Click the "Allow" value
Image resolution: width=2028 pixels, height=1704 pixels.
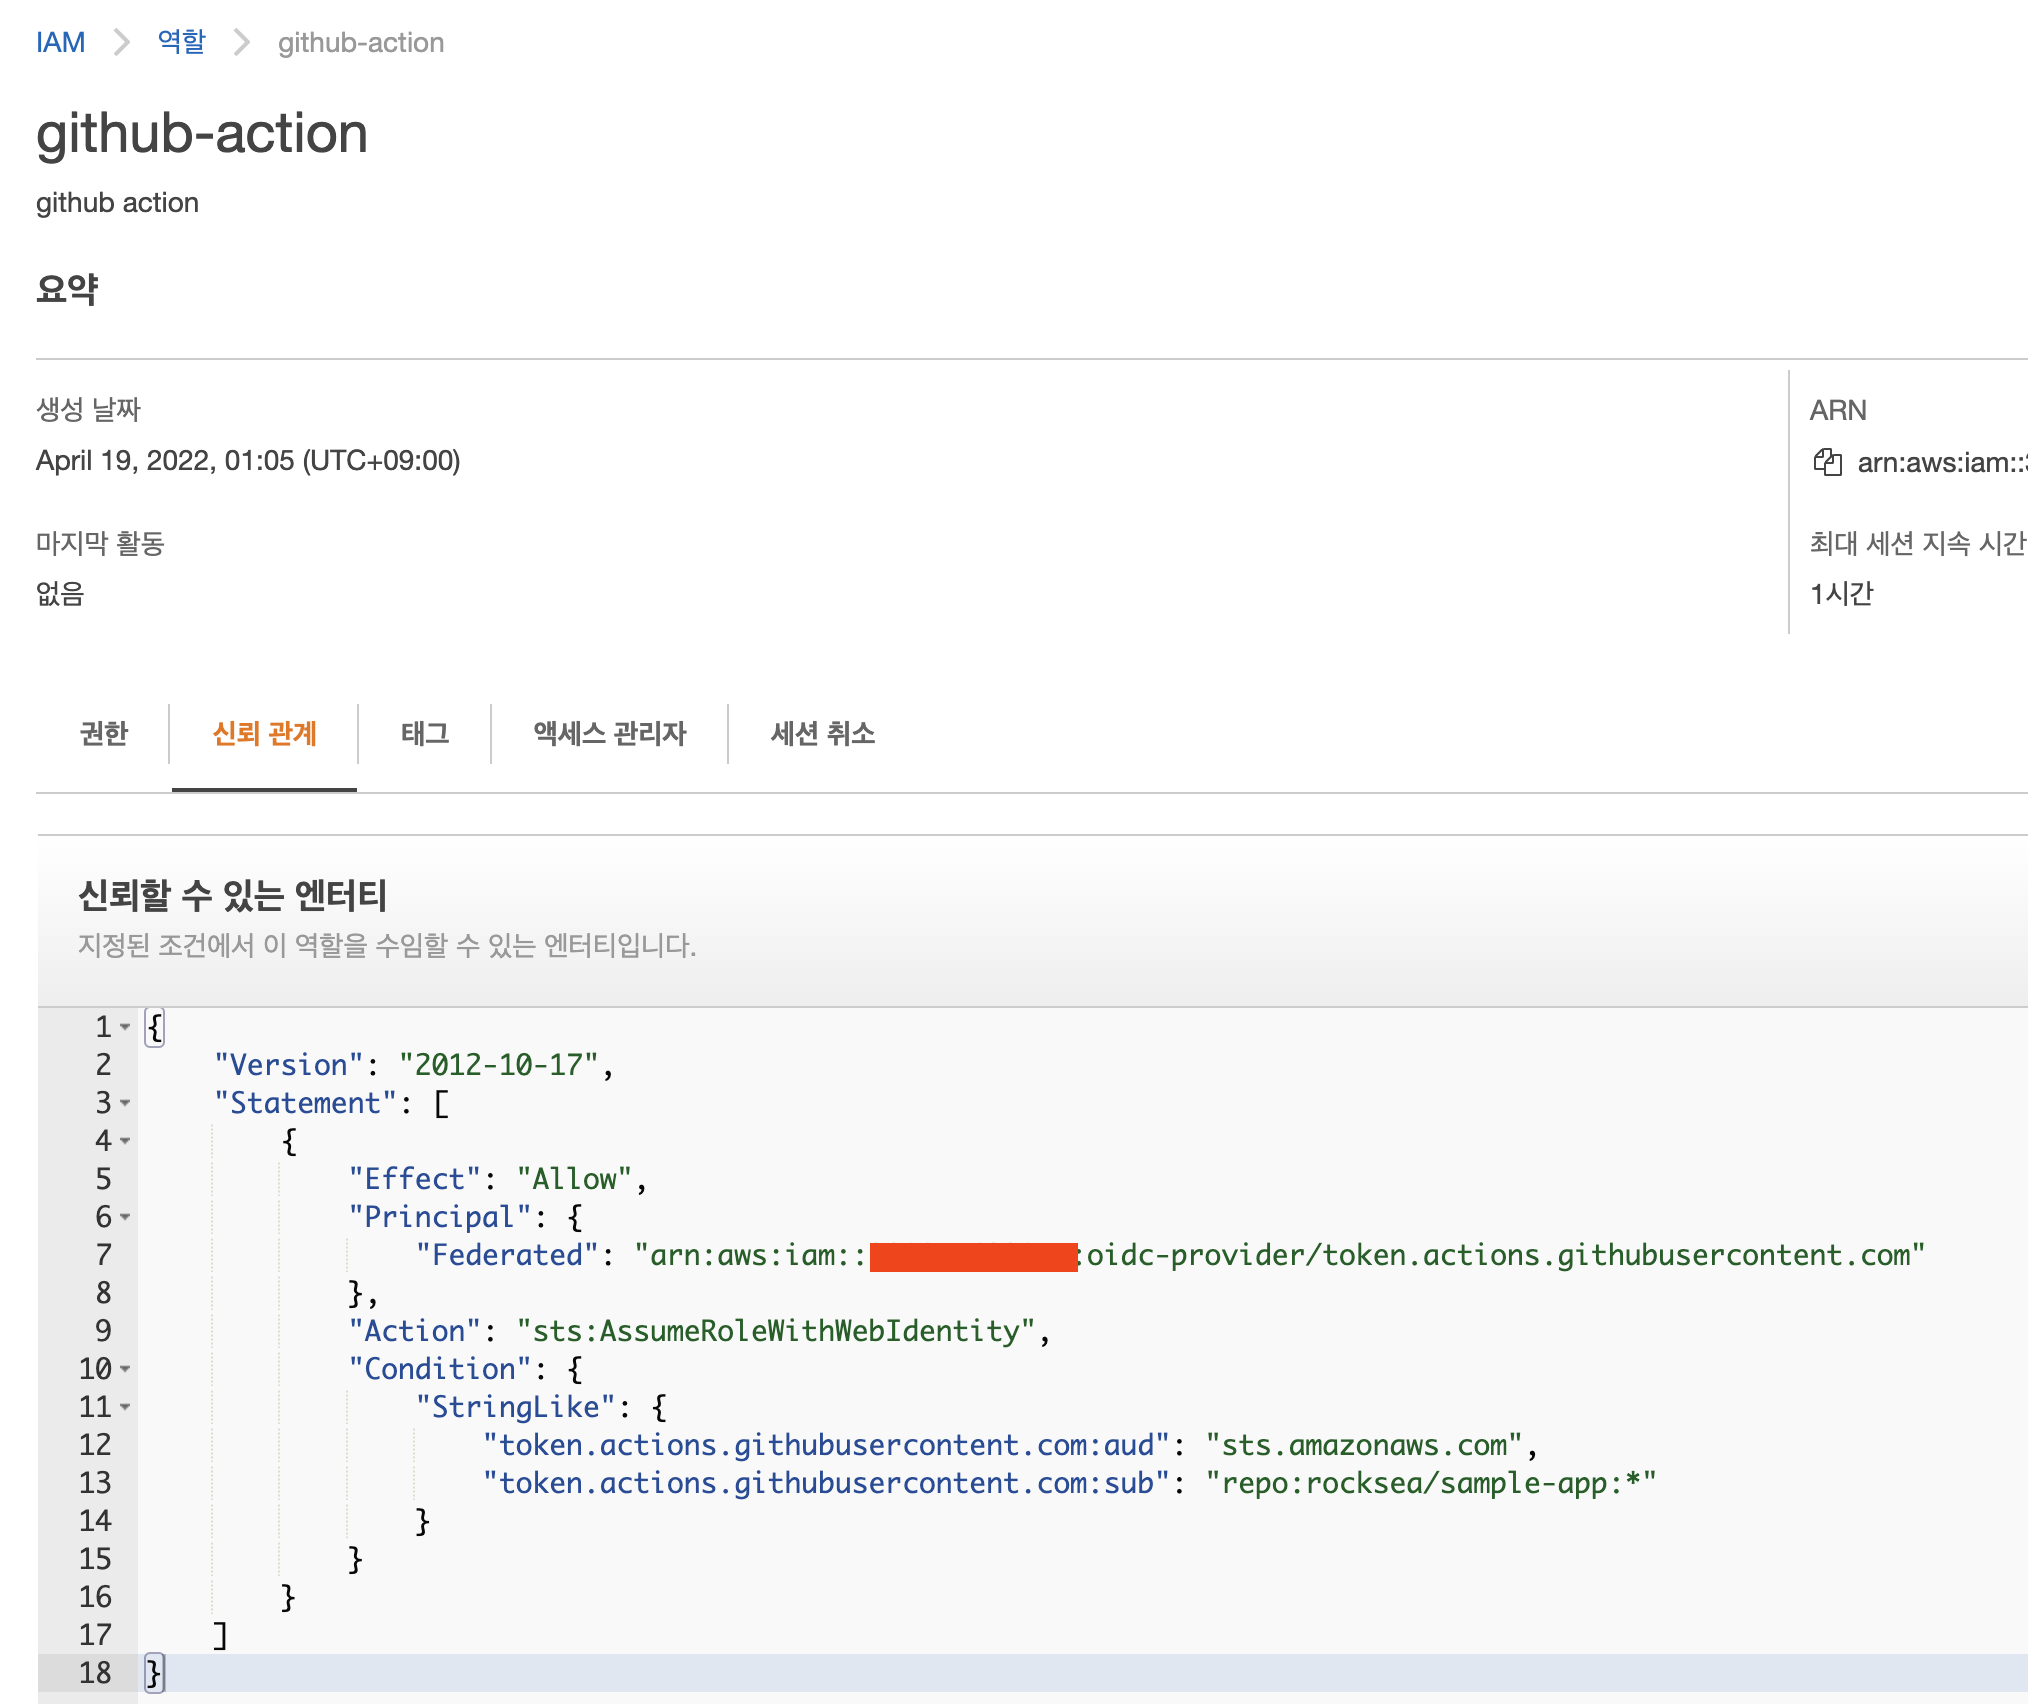574,1179
